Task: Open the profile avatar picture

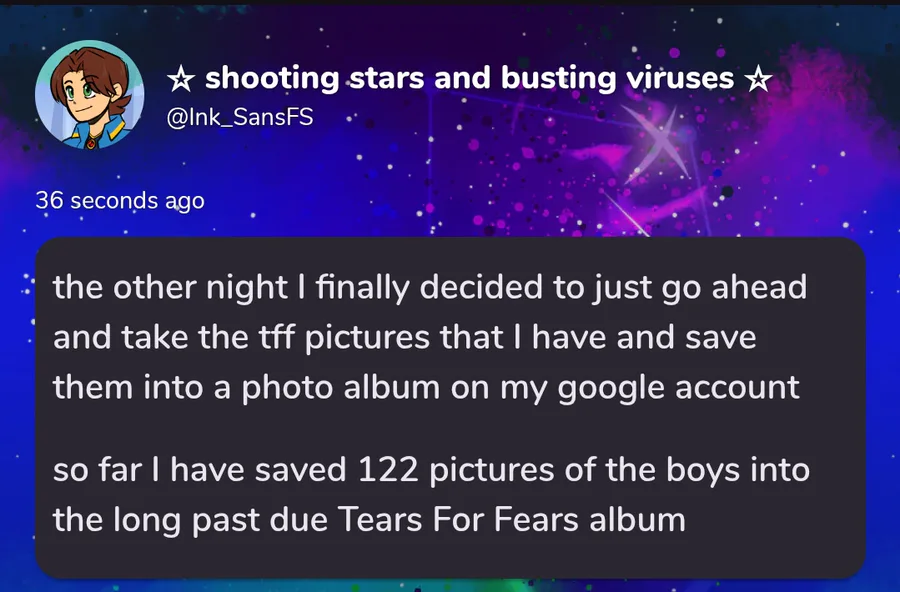Action: [83, 95]
